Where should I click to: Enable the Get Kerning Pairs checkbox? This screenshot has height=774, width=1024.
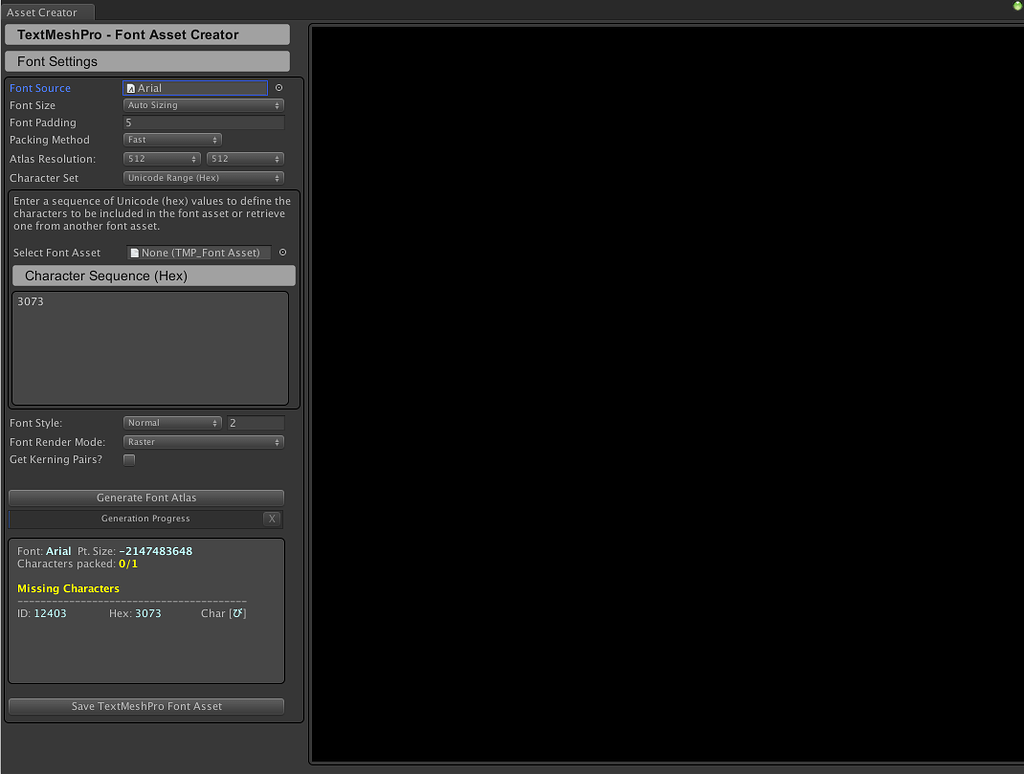128,459
